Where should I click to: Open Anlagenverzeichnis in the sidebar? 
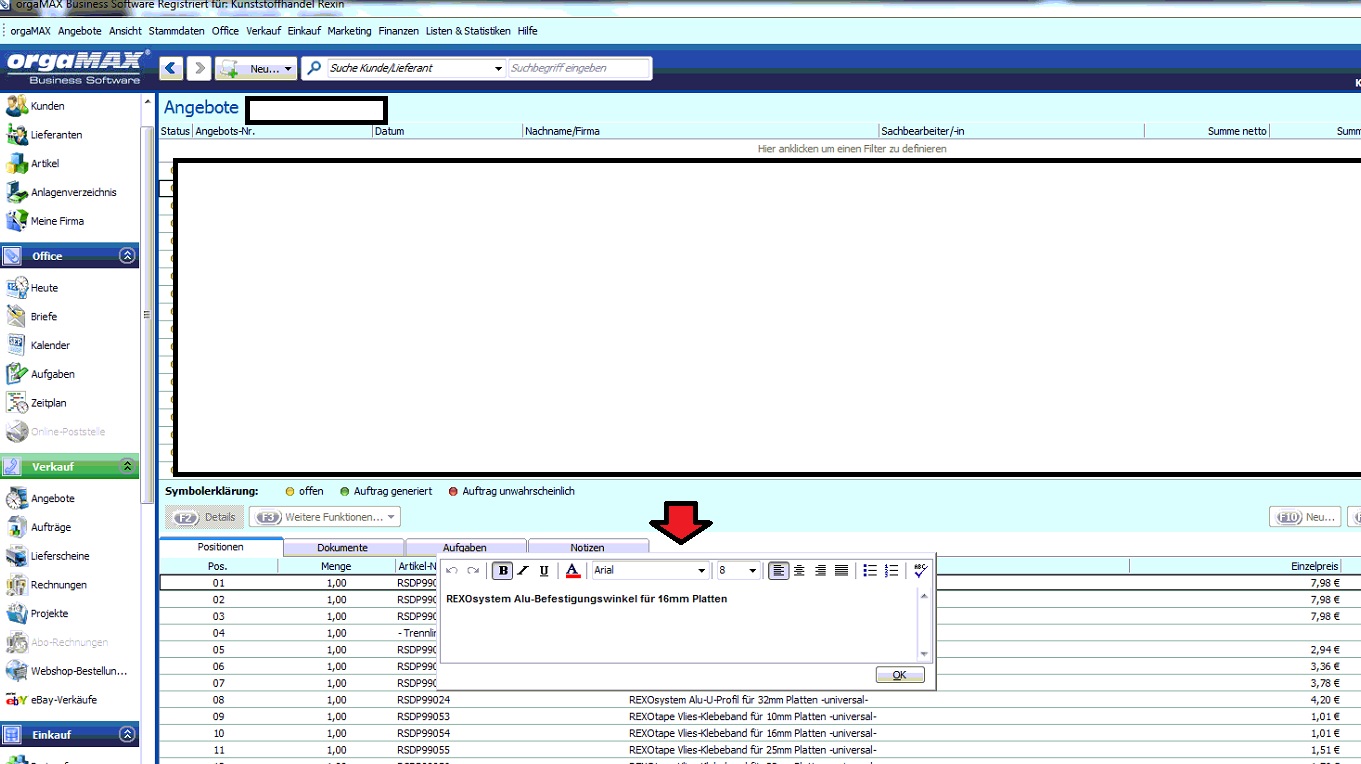click(61, 192)
